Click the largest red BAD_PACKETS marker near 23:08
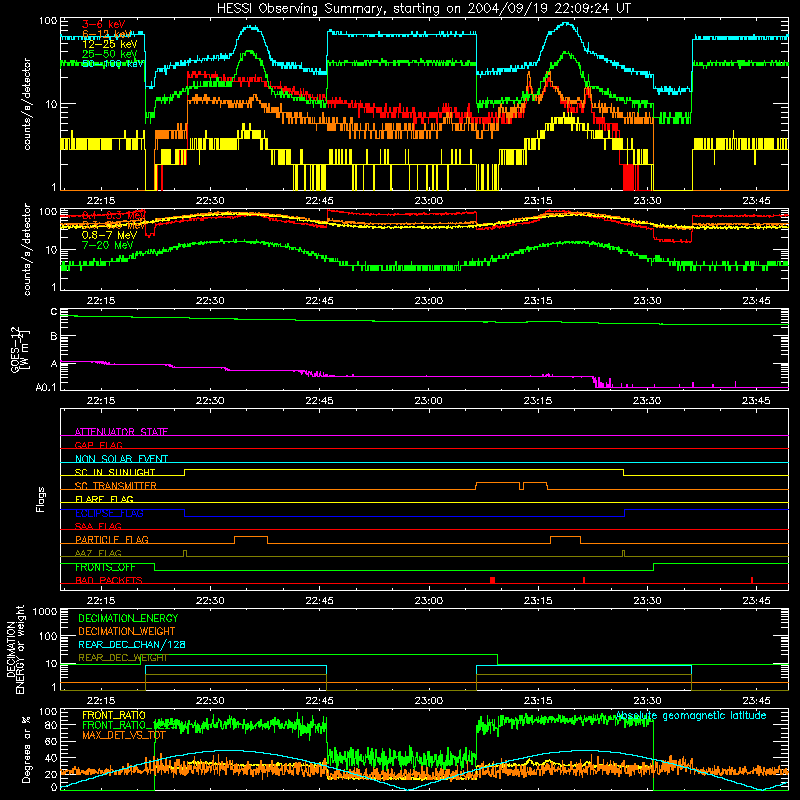 pyautogui.click(x=492, y=580)
